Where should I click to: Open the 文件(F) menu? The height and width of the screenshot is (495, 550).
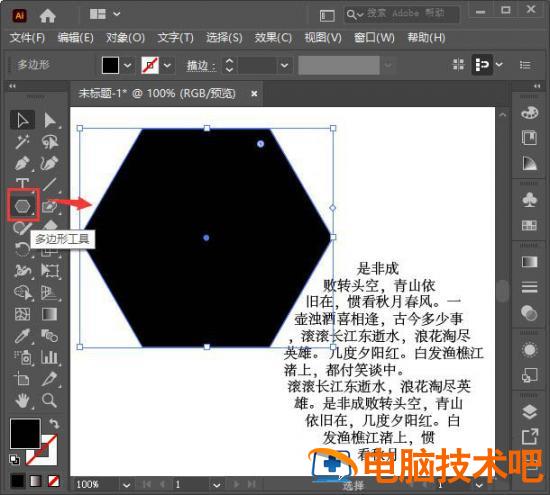tap(27, 38)
